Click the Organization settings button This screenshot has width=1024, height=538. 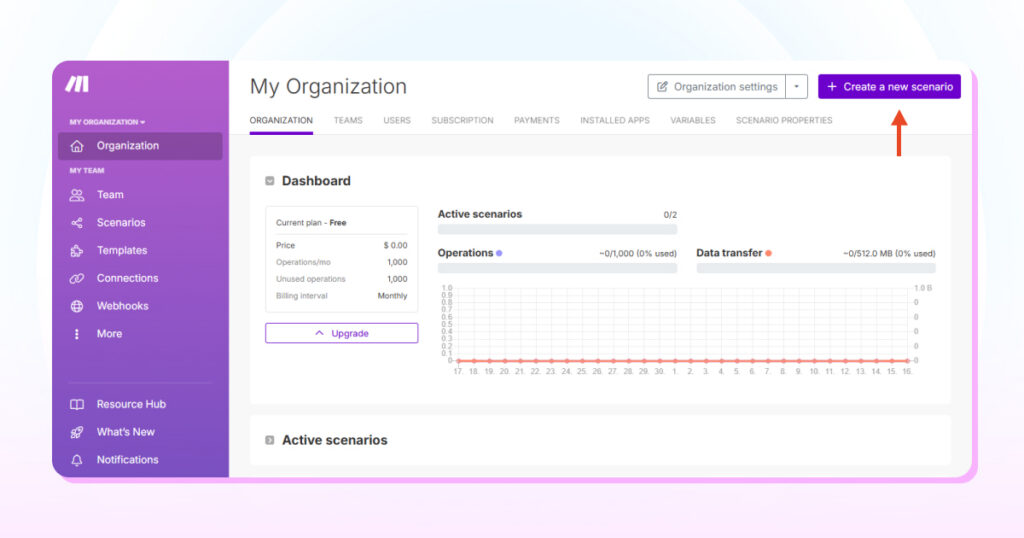point(716,87)
